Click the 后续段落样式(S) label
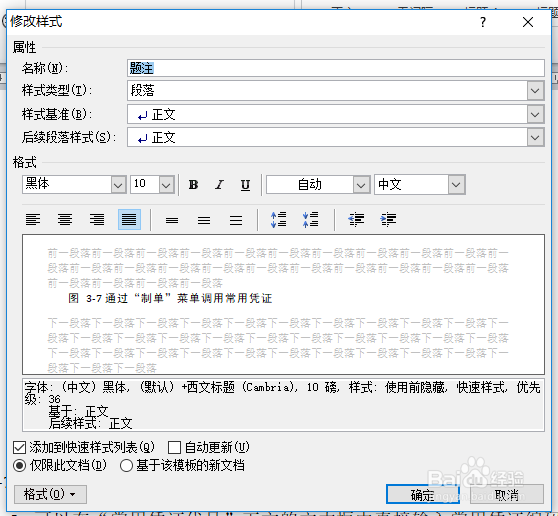The width and height of the screenshot is (558, 516). (x=69, y=138)
